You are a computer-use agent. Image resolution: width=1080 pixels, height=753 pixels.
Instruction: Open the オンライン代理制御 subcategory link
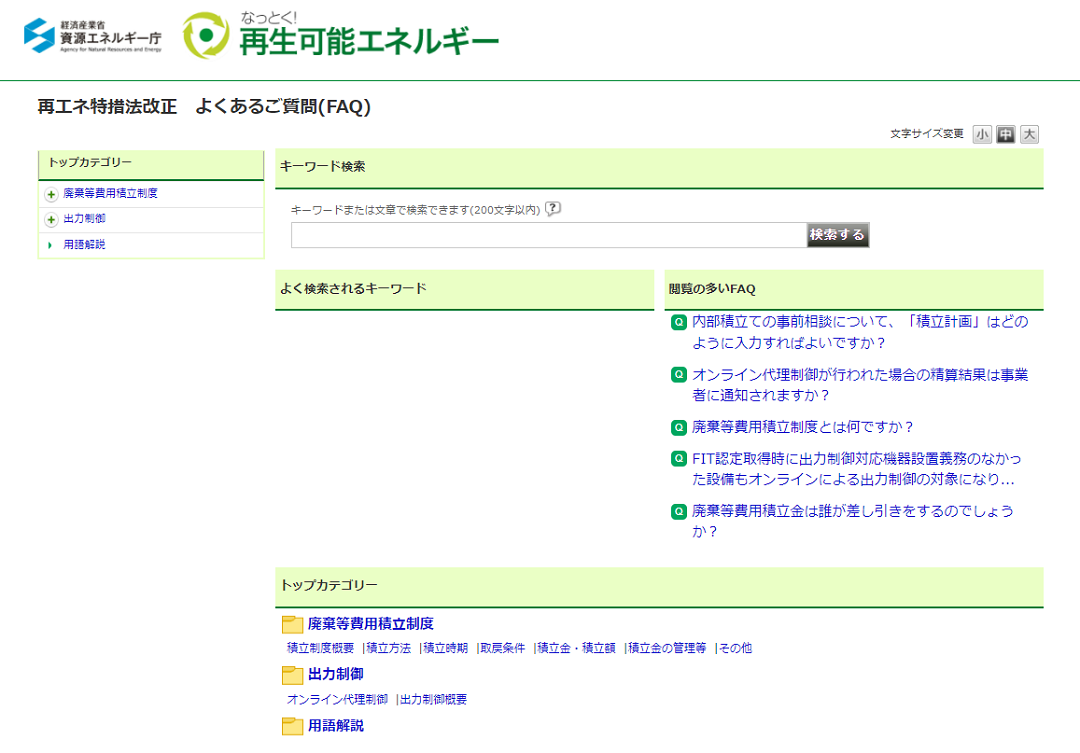tap(338, 699)
